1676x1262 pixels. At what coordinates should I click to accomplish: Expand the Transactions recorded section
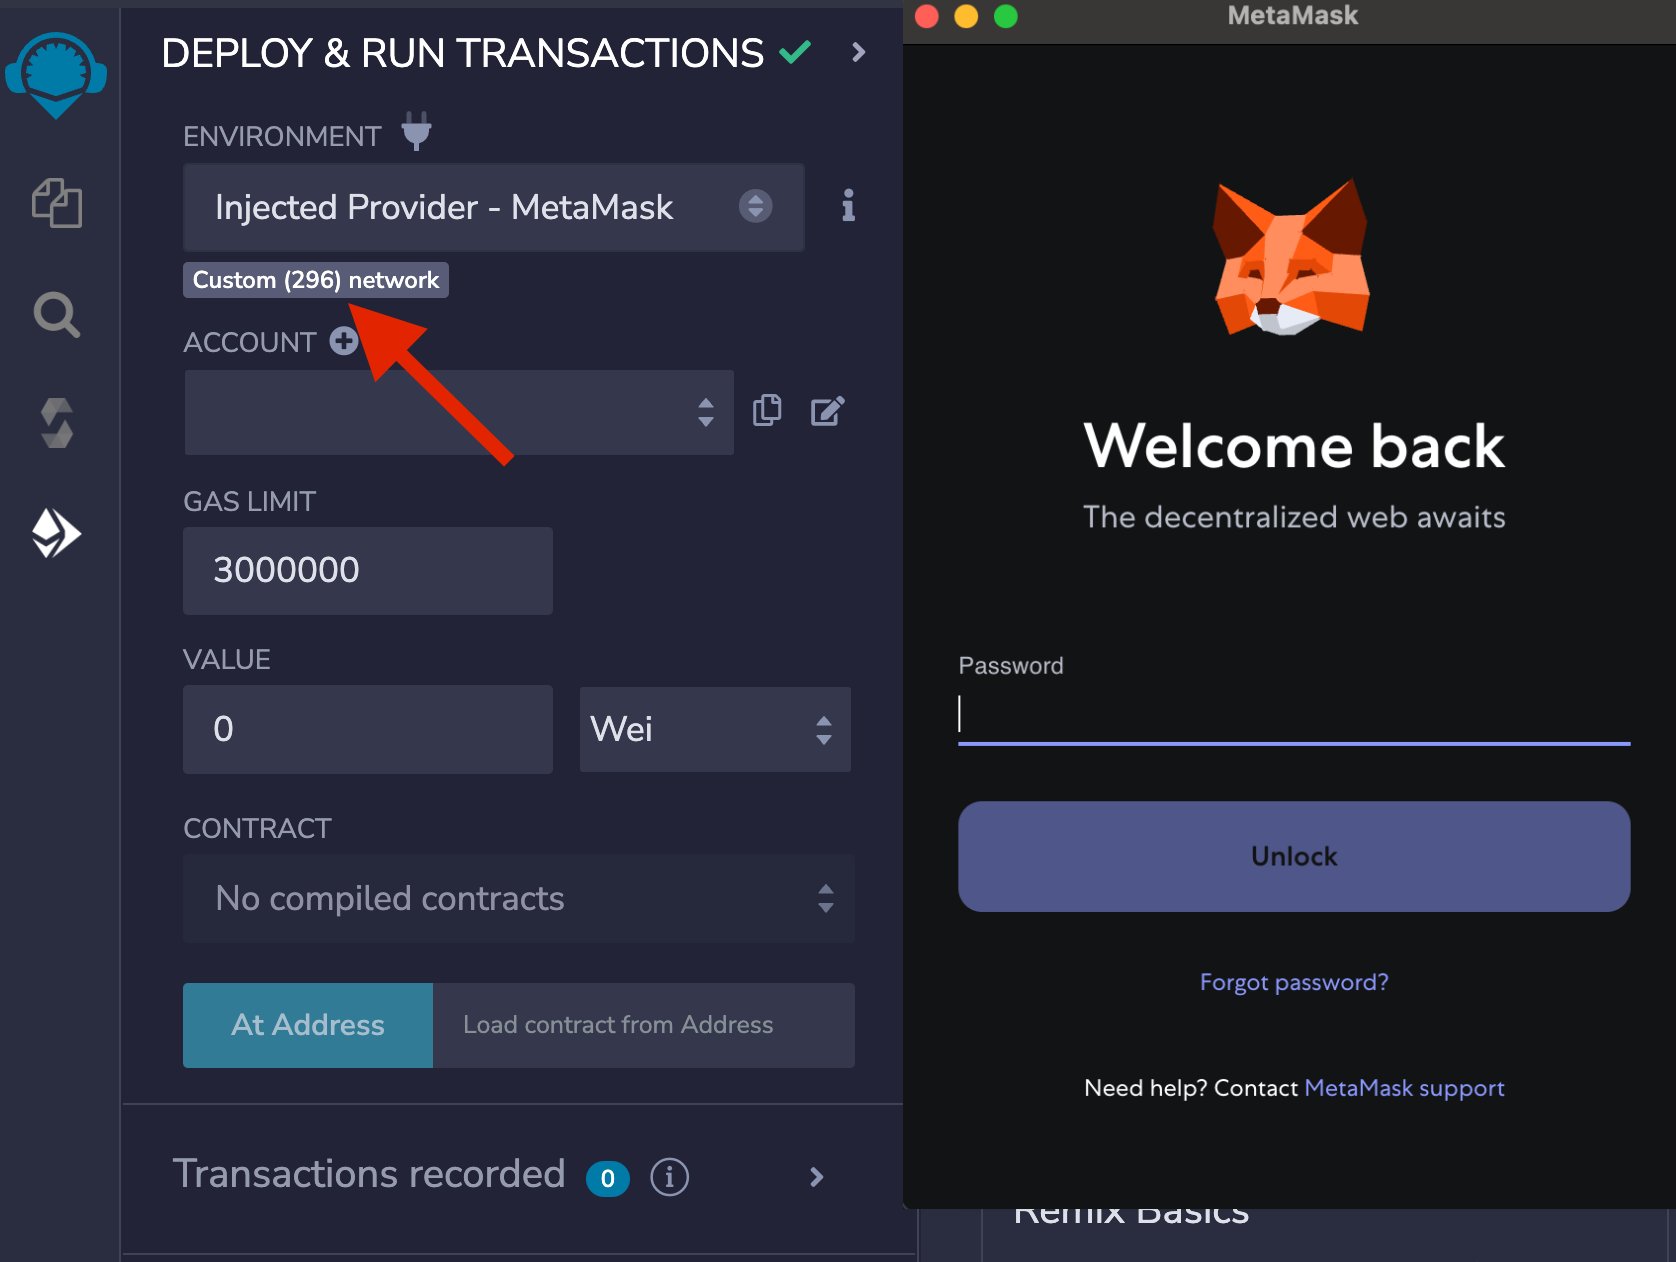pos(817,1177)
